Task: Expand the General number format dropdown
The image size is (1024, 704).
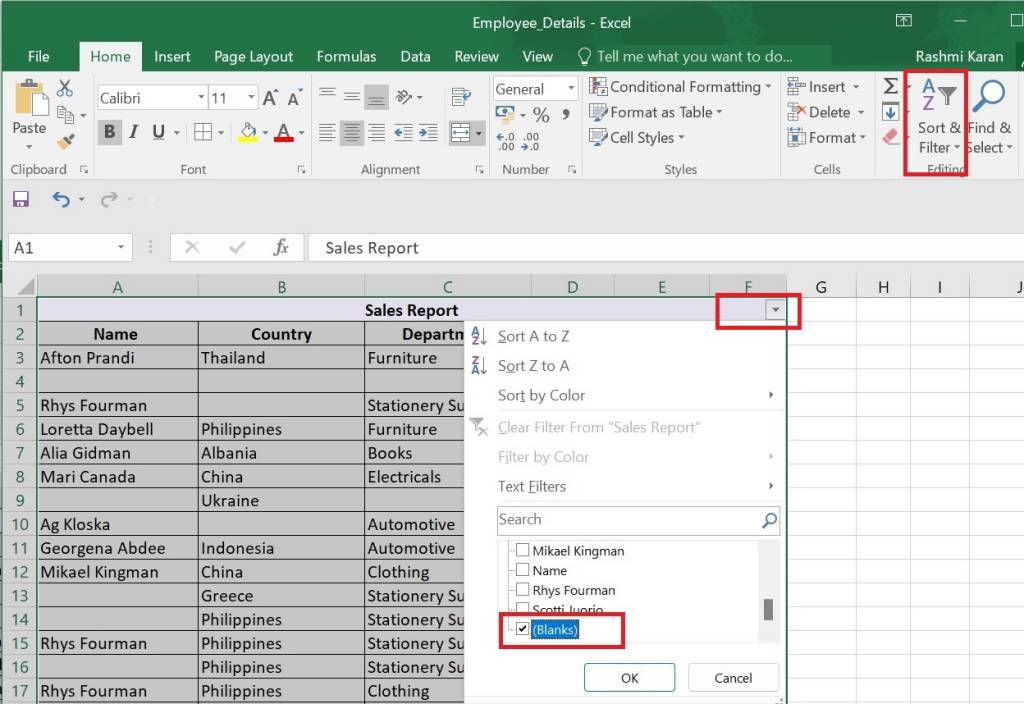Action: coord(569,89)
